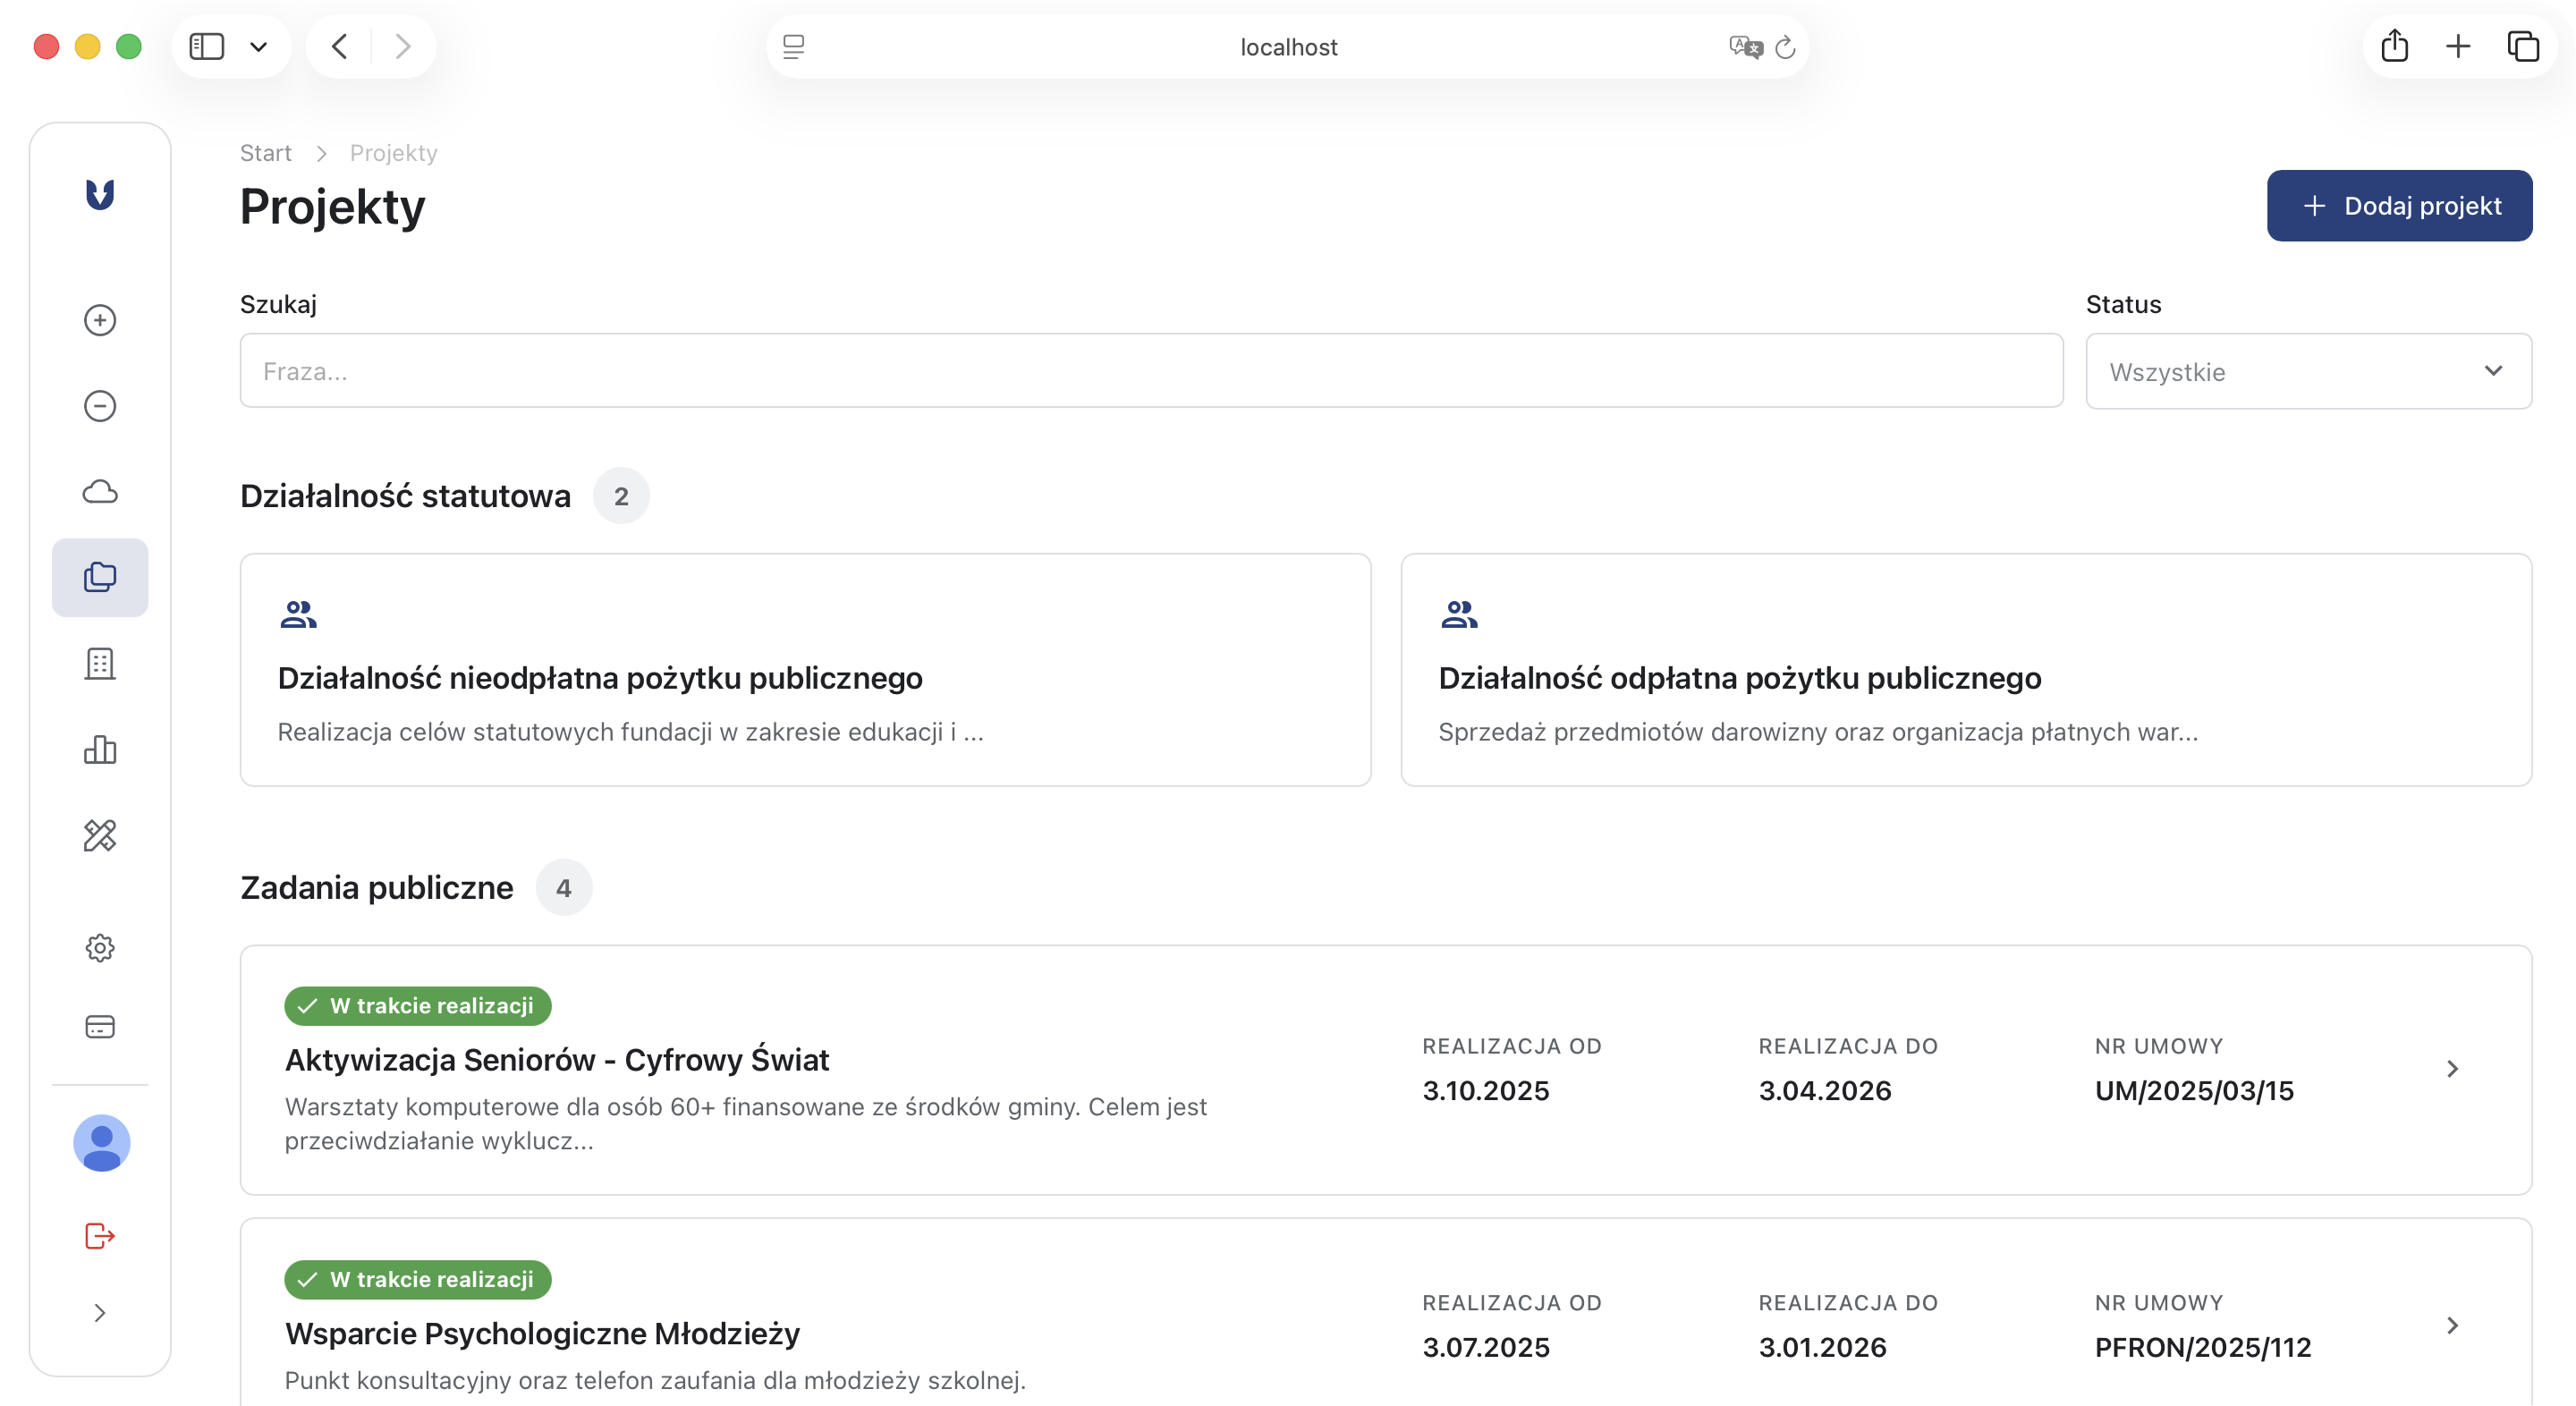Click the plus-circle icon in sidebar
Viewport: 2576px width, 1406px height.
tap(100, 320)
